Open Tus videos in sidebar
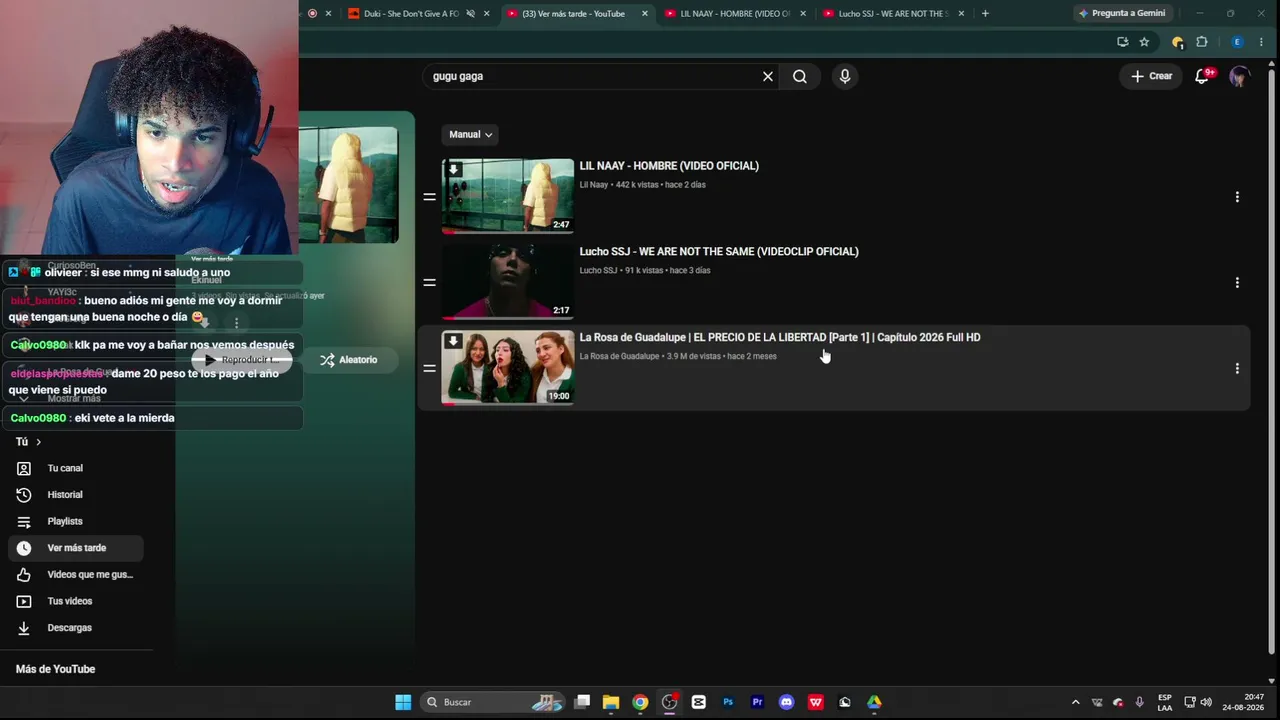 coord(76,601)
